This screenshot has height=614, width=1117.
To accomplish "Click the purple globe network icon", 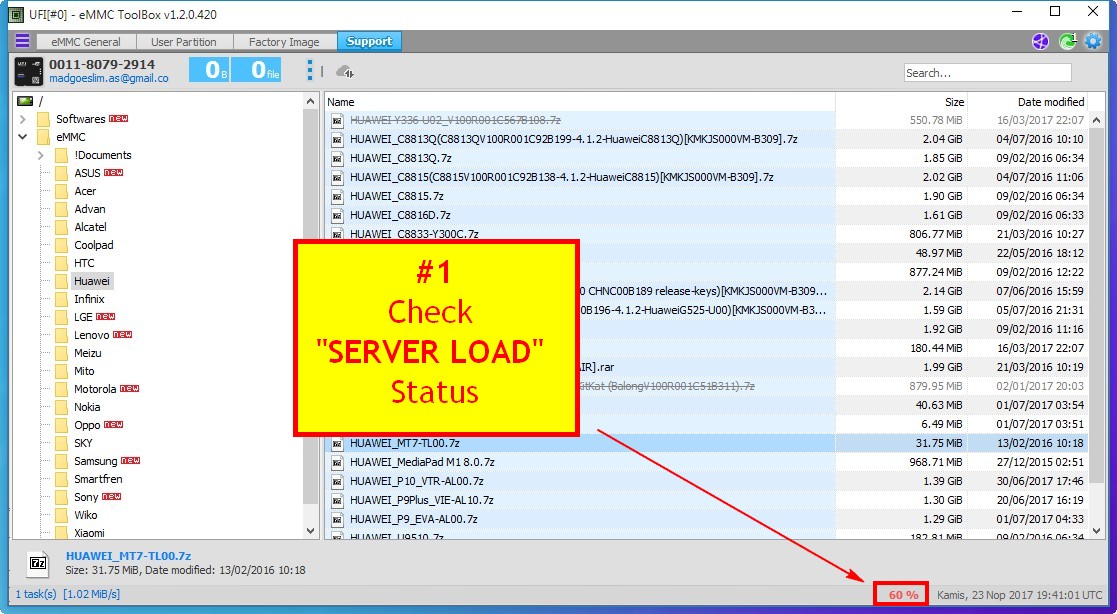I will click(x=1040, y=41).
